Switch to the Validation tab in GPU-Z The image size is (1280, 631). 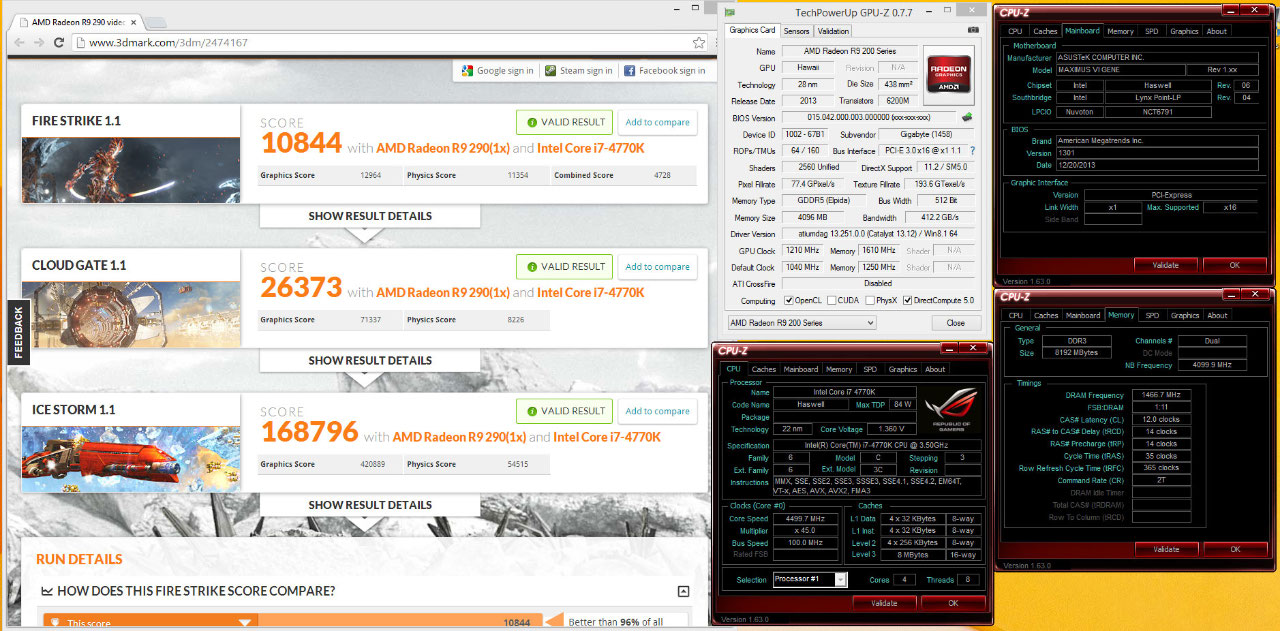coord(833,31)
